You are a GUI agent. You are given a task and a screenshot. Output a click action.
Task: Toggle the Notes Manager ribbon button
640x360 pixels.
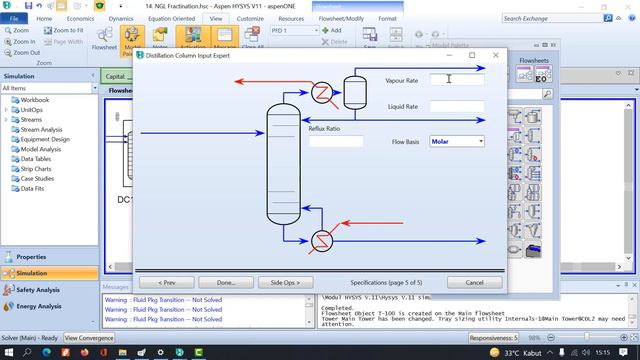pos(160,38)
